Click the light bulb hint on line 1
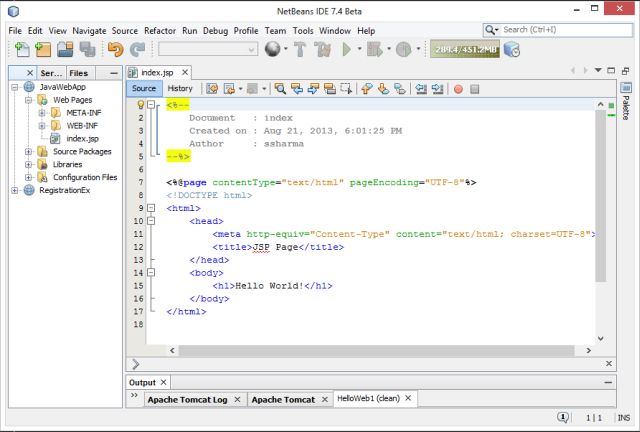This screenshot has width=640, height=432. tap(140, 105)
